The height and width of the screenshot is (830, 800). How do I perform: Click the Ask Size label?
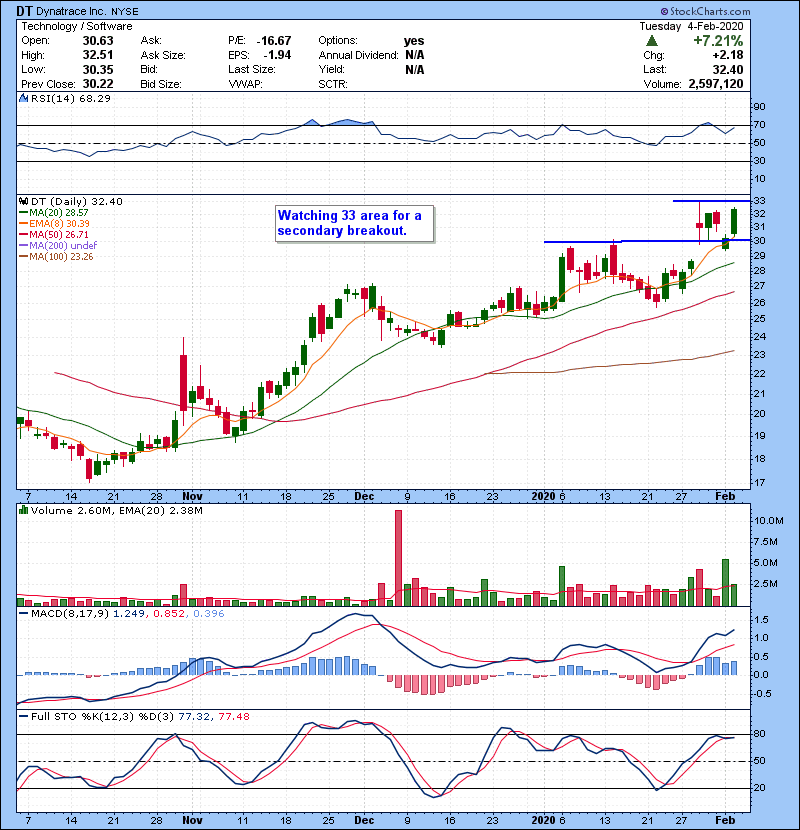click(x=163, y=55)
